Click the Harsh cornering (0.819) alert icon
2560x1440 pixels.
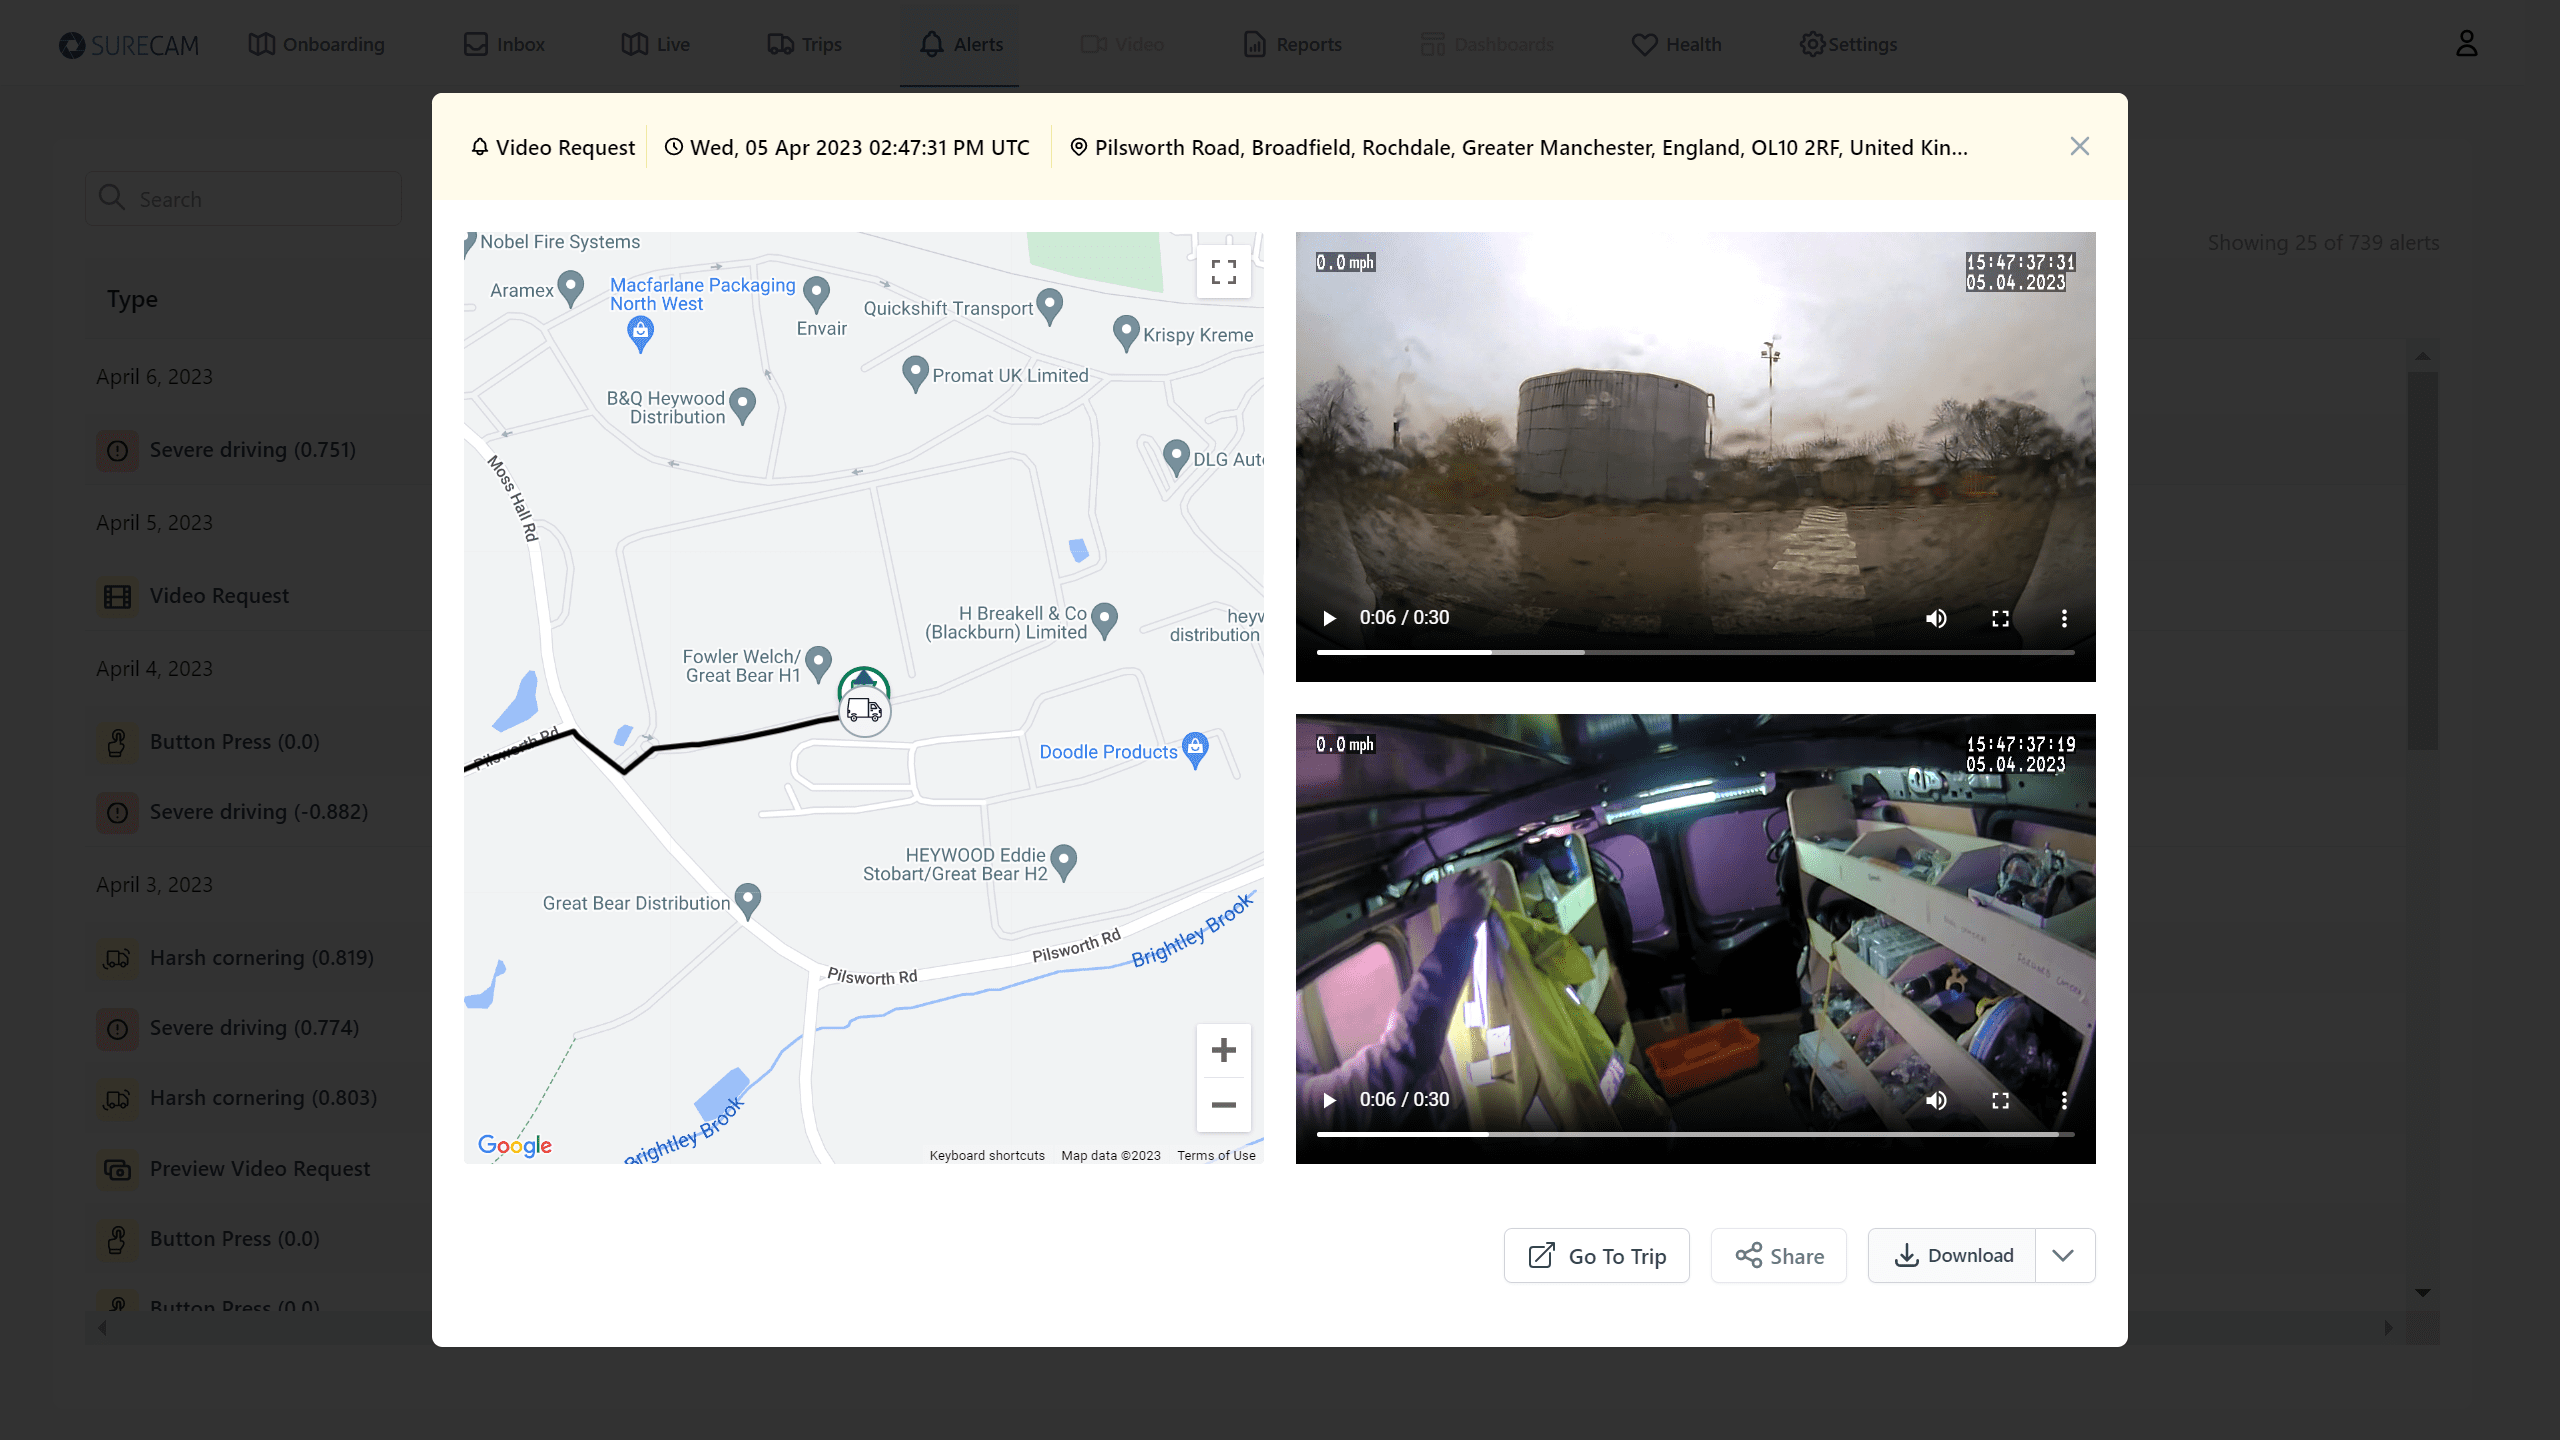coord(117,958)
